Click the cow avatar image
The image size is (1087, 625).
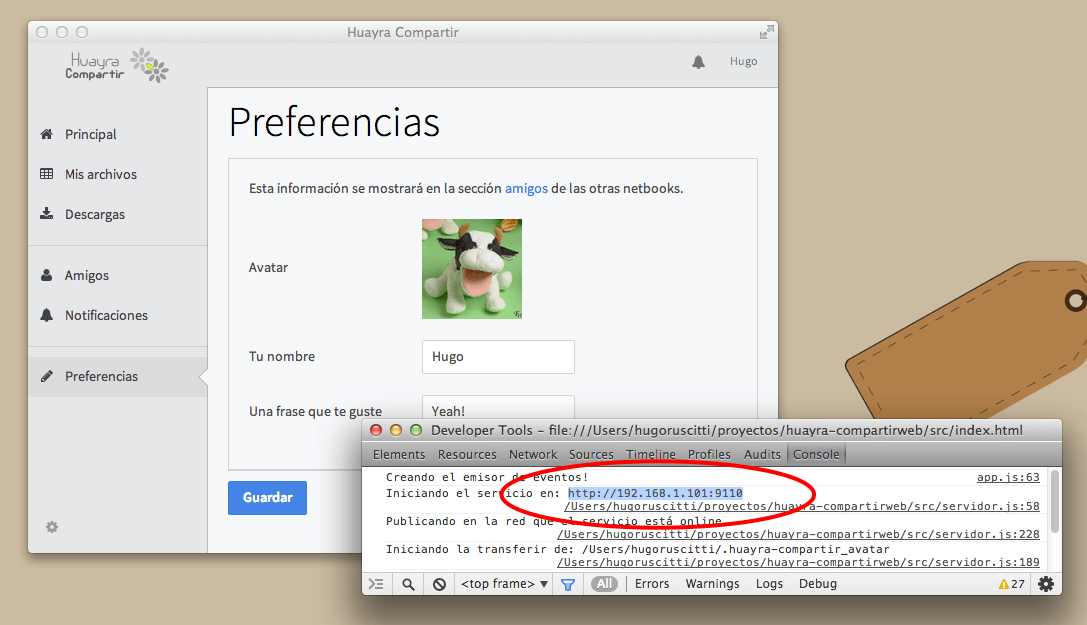[x=472, y=269]
